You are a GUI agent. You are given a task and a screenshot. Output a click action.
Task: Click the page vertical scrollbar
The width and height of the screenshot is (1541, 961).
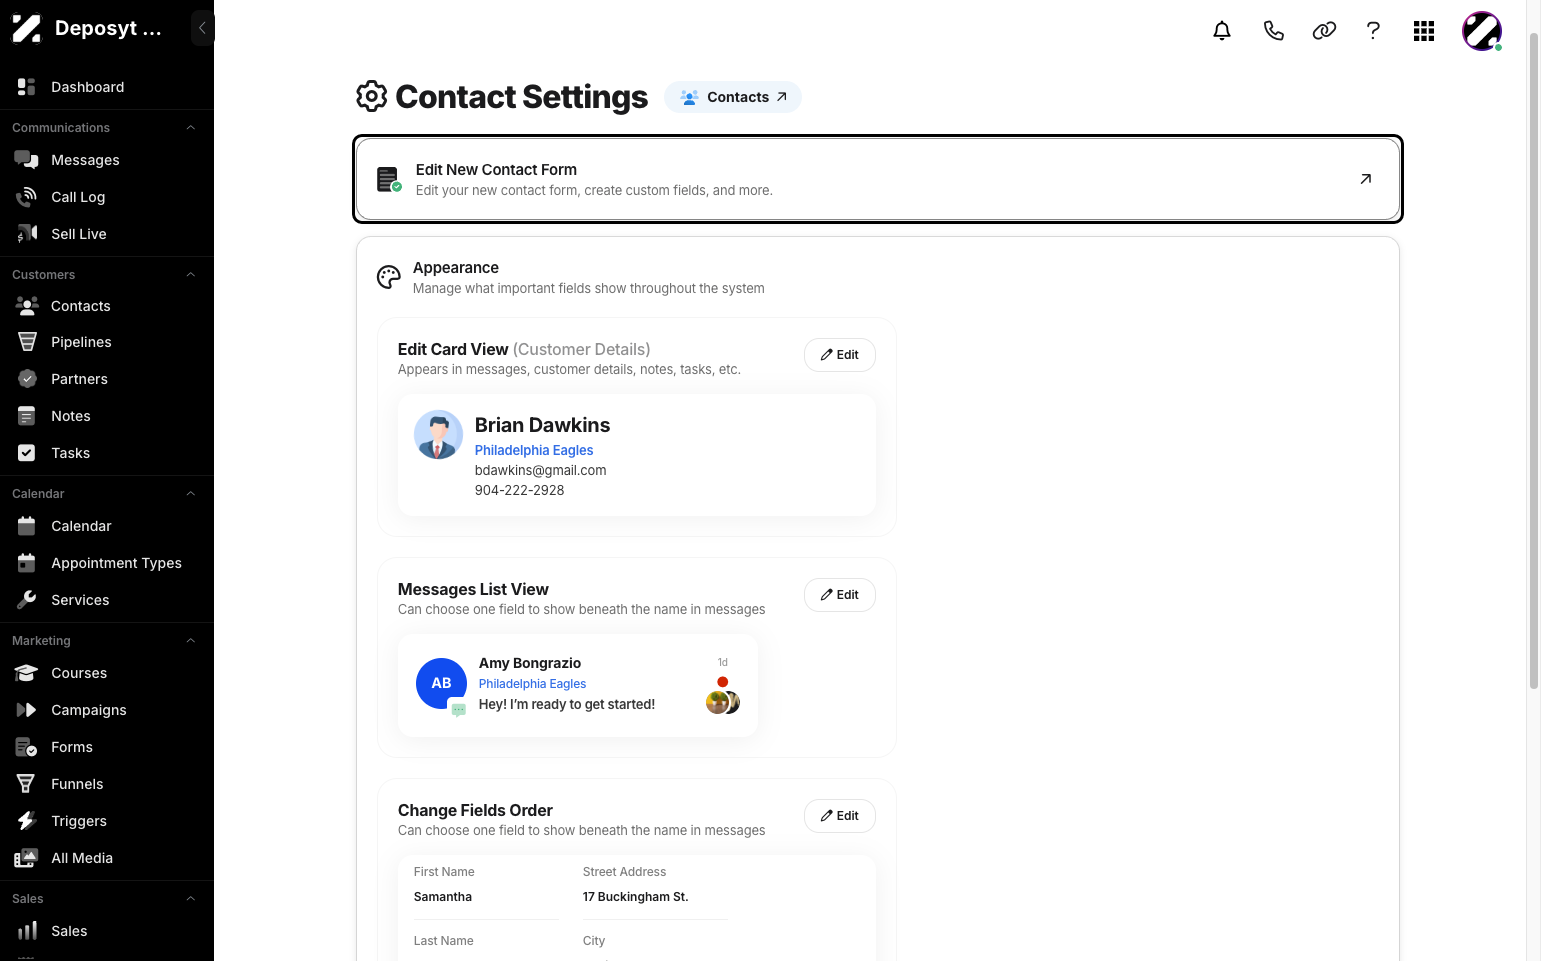click(1534, 360)
